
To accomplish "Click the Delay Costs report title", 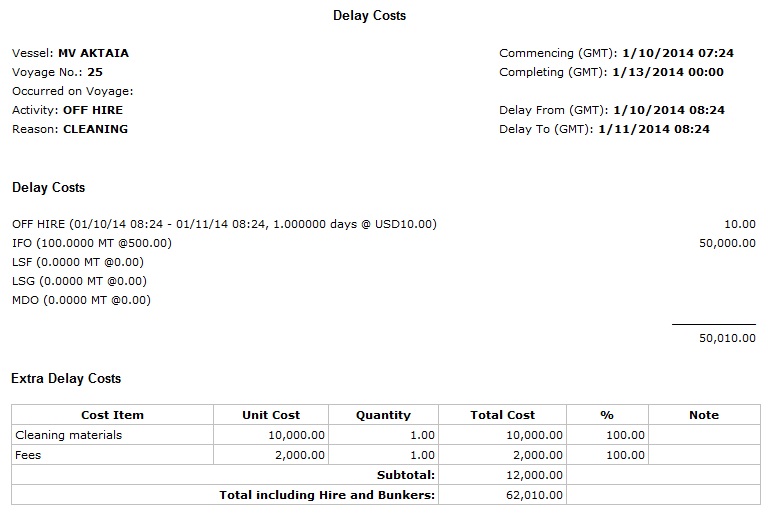I will (x=369, y=16).
